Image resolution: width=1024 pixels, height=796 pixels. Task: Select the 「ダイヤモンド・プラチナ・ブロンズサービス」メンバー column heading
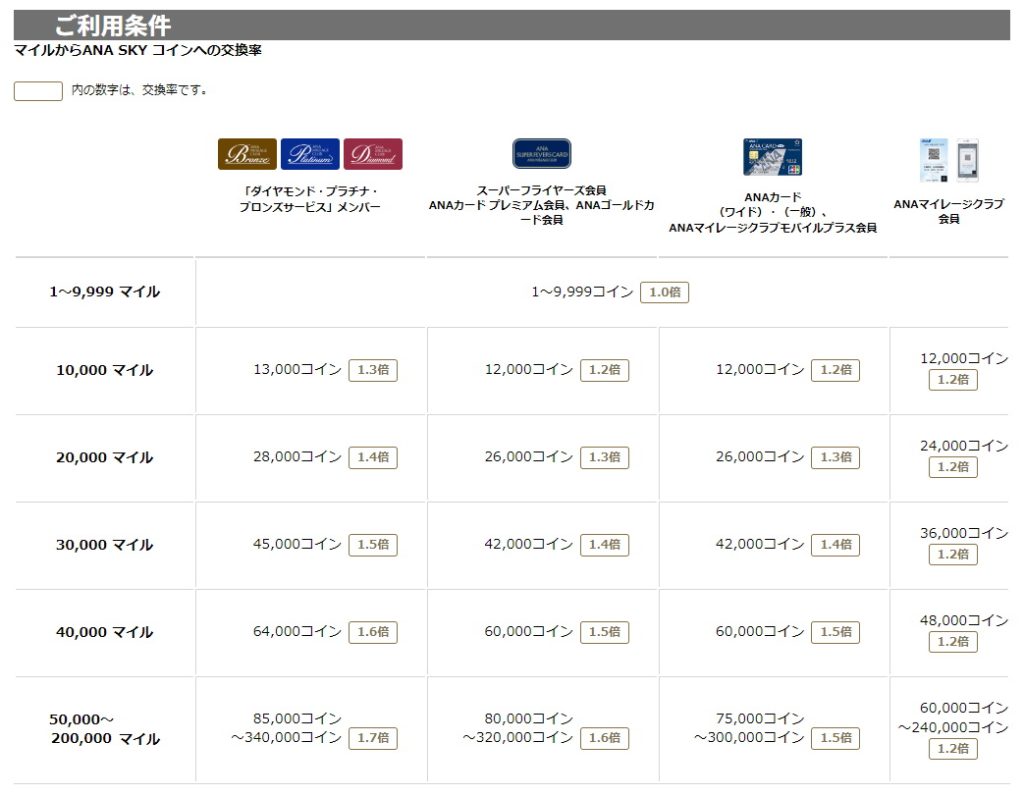[310, 199]
